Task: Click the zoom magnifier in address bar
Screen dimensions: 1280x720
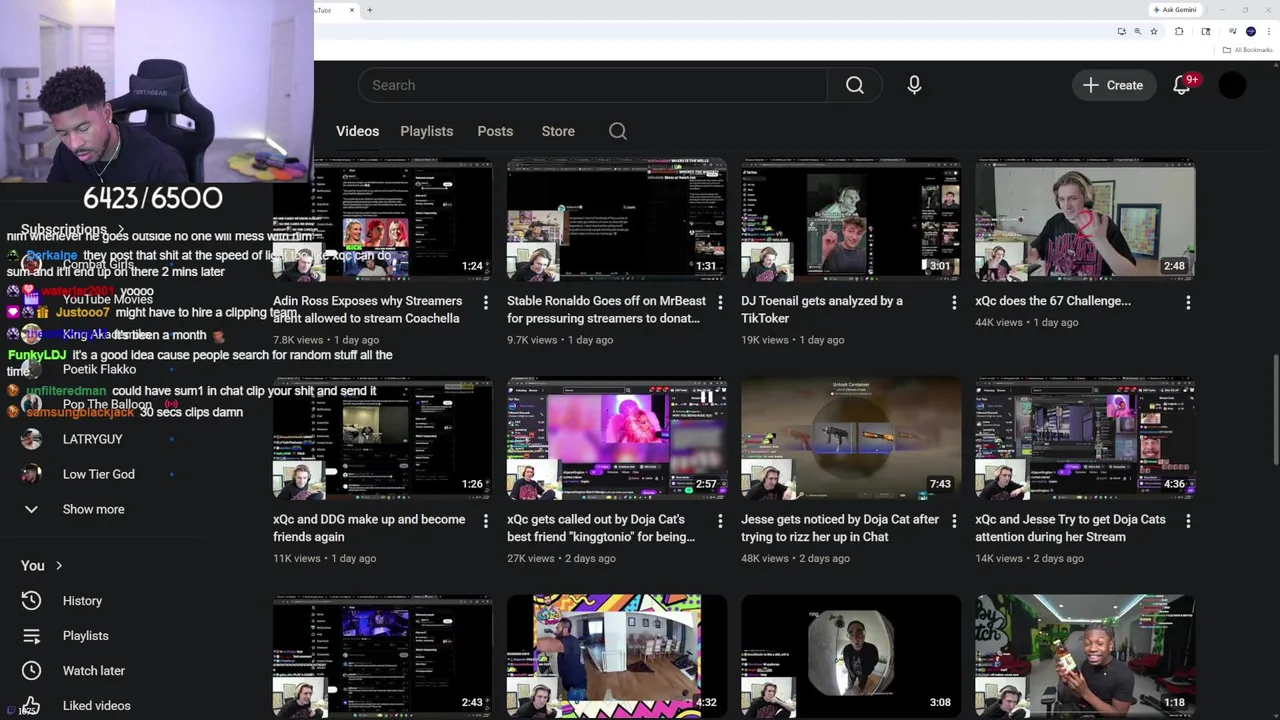Action: pyautogui.click(x=1137, y=31)
